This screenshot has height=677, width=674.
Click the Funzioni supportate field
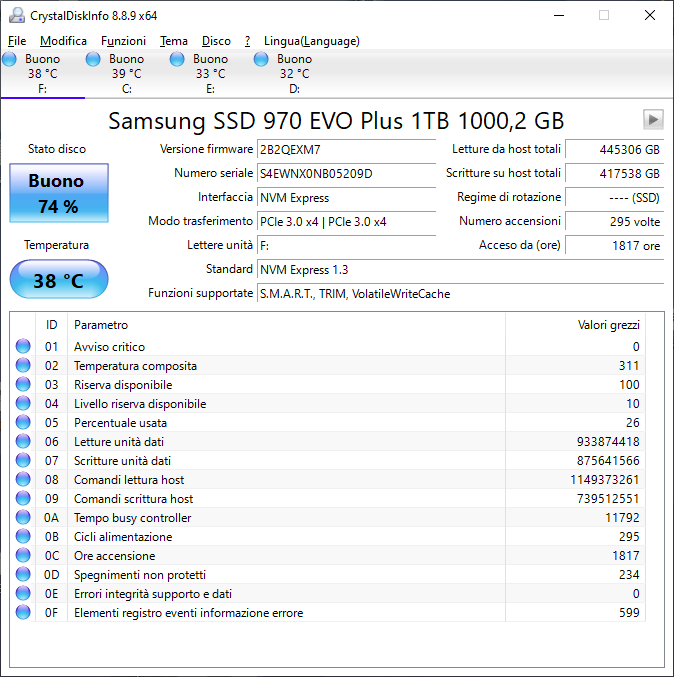[460, 294]
